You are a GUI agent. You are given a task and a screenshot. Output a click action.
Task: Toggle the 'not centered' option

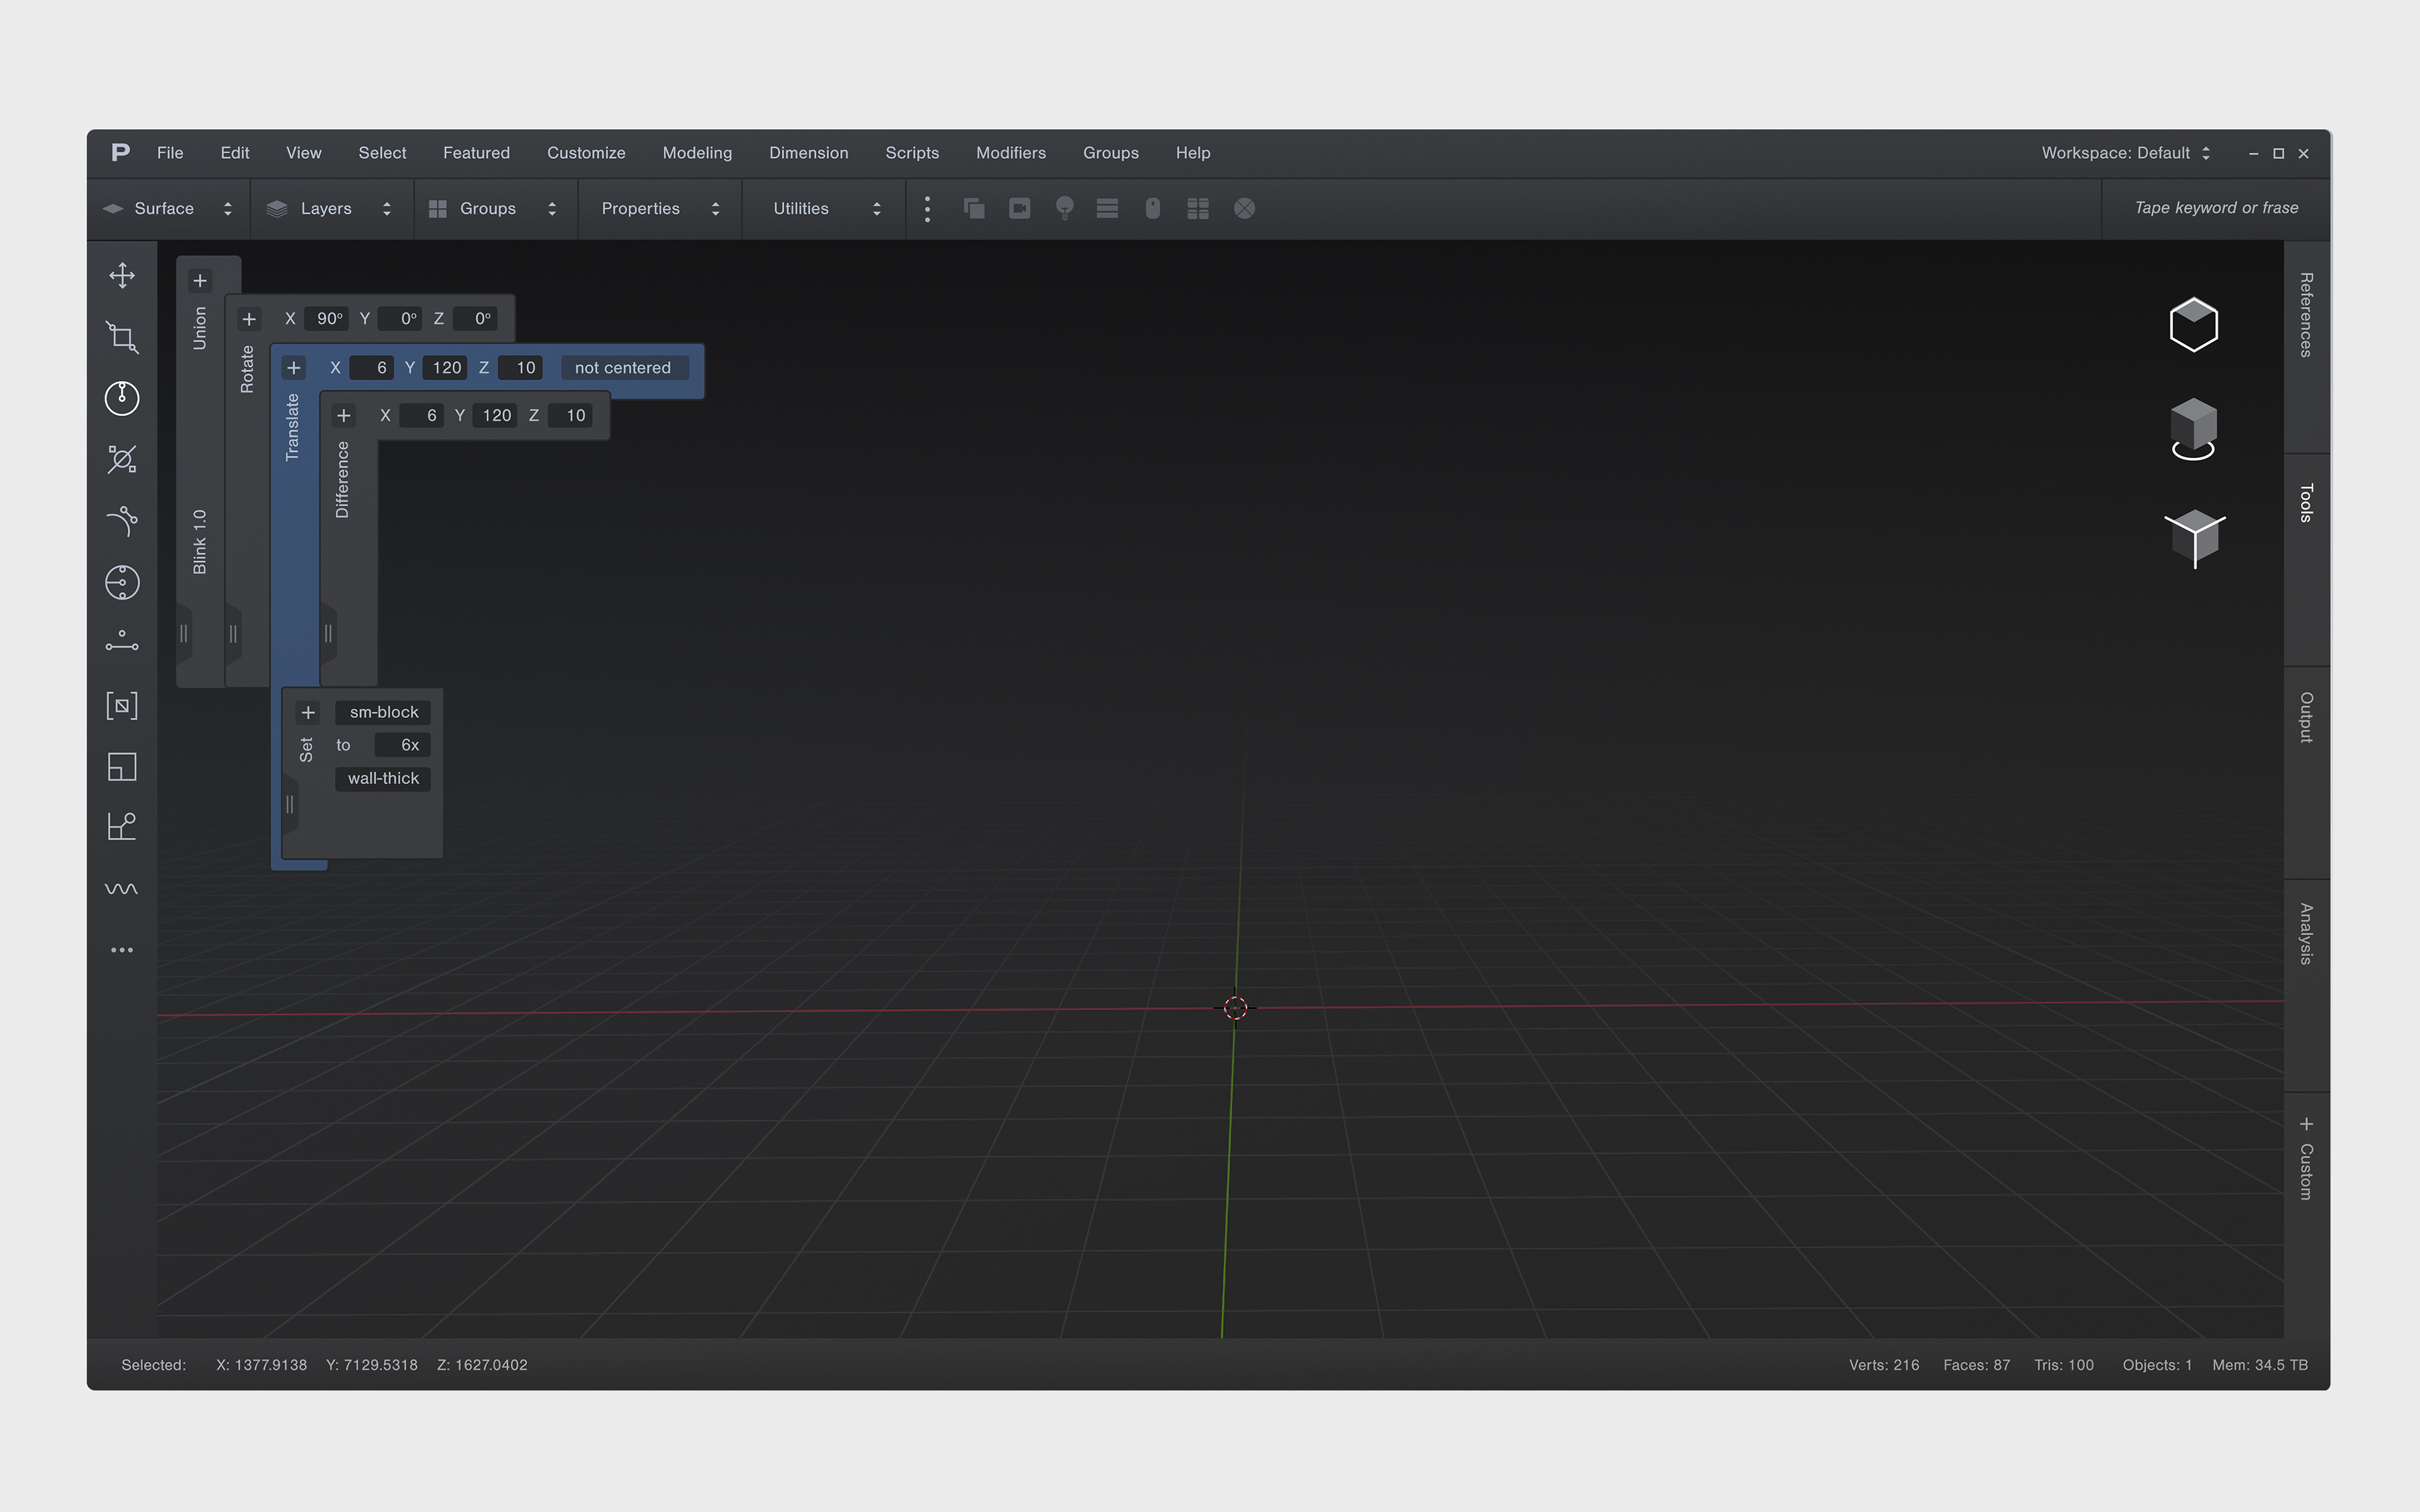(x=623, y=368)
